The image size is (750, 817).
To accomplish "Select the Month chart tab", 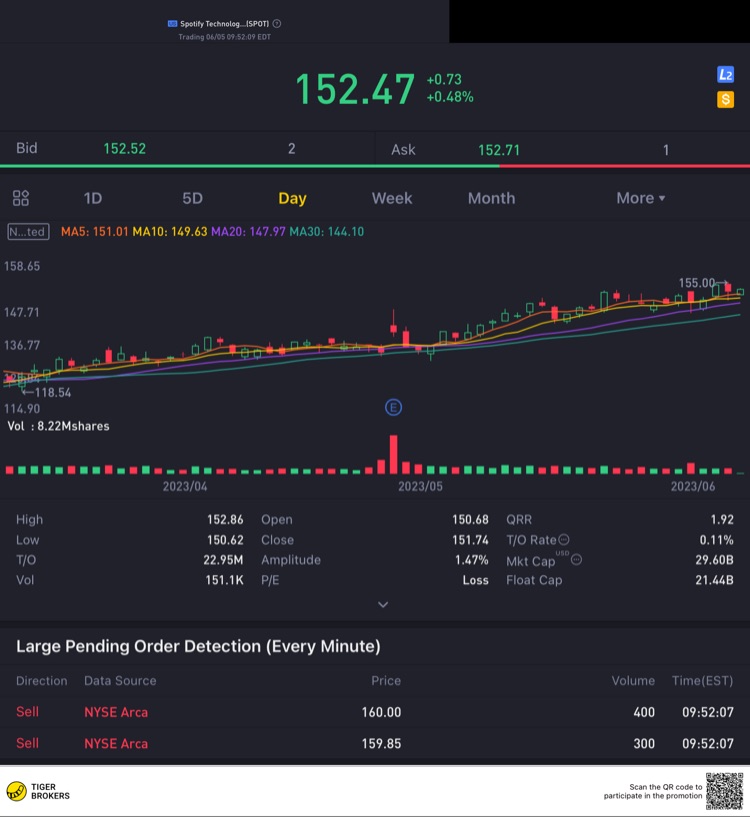I will tap(491, 198).
